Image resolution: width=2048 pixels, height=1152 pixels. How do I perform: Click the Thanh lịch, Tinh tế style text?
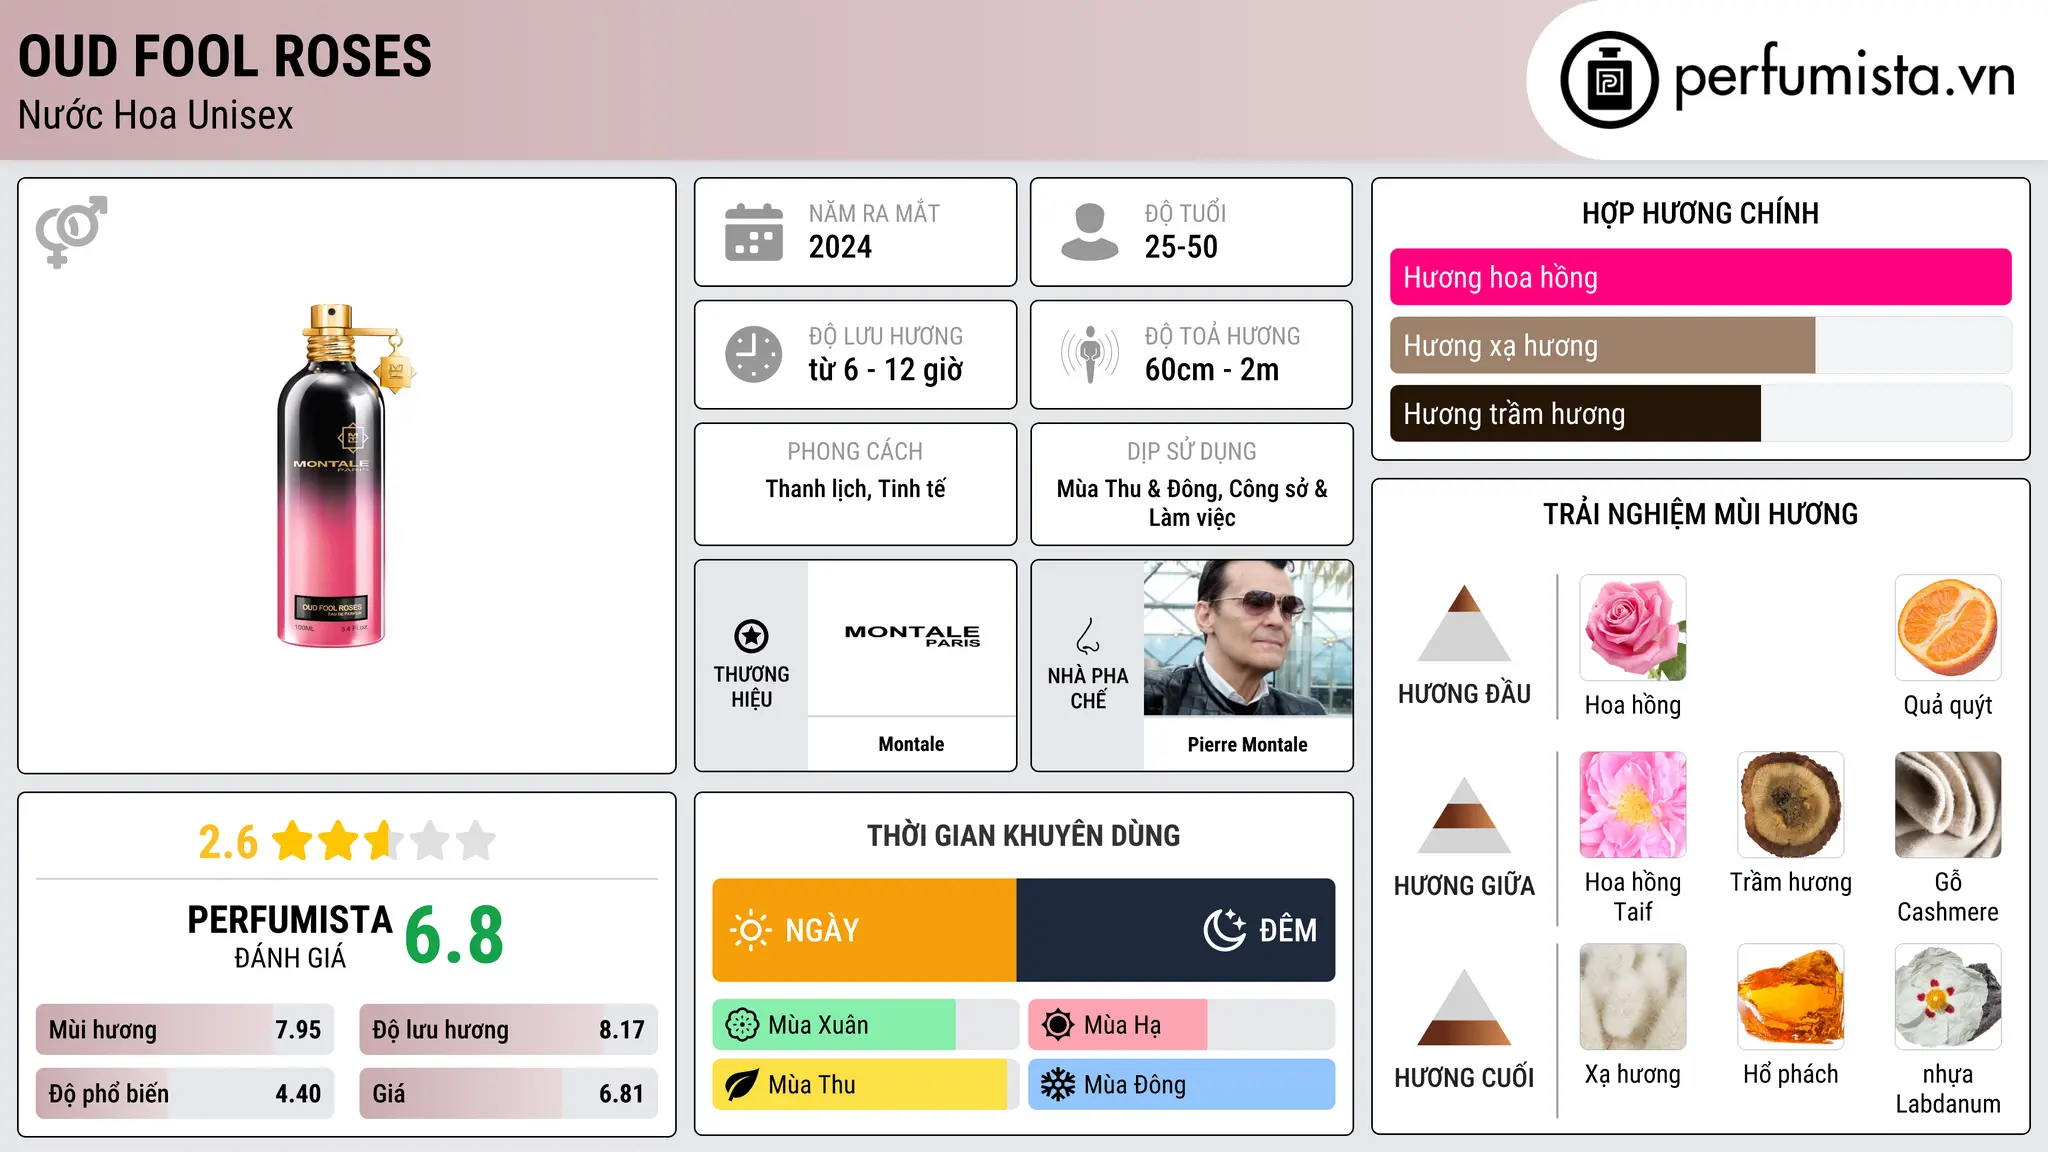coord(856,489)
